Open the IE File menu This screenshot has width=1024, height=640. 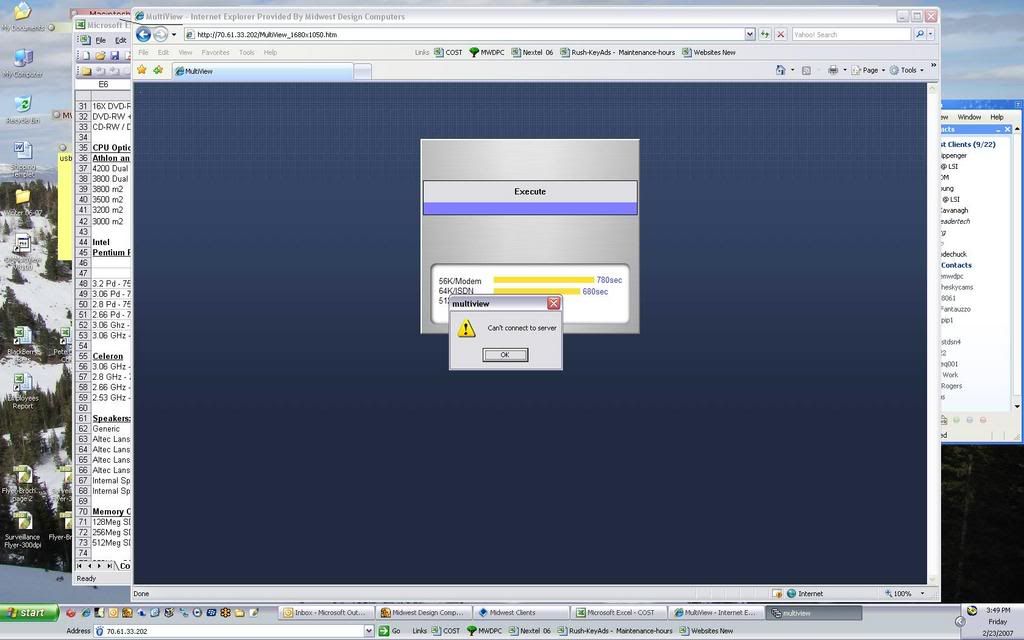[x=144, y=52]
